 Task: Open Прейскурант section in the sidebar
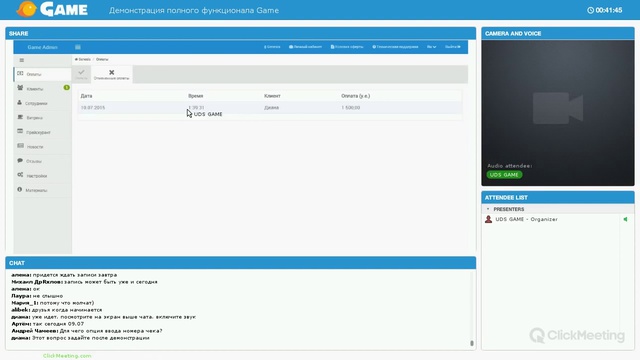42,132
